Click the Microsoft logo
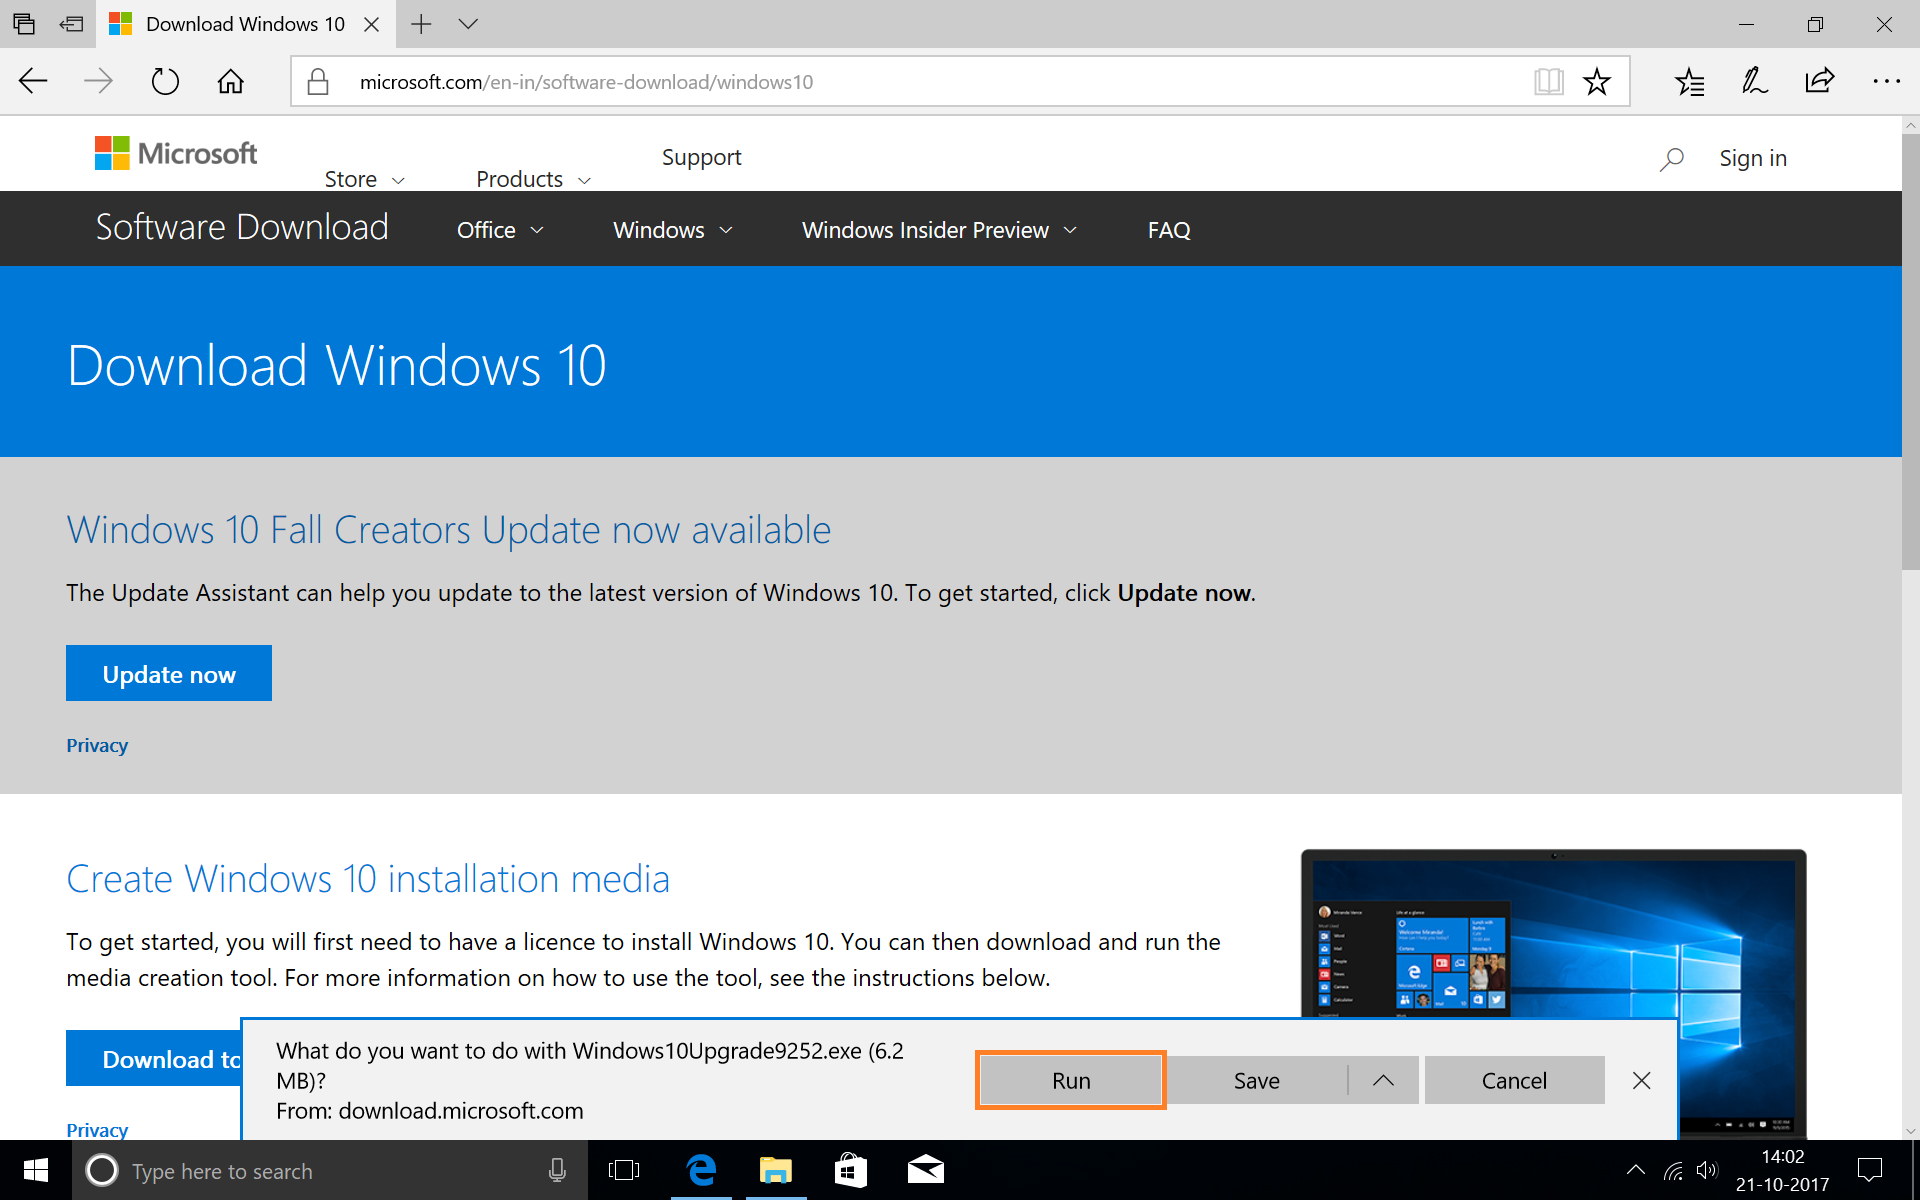 176,153
